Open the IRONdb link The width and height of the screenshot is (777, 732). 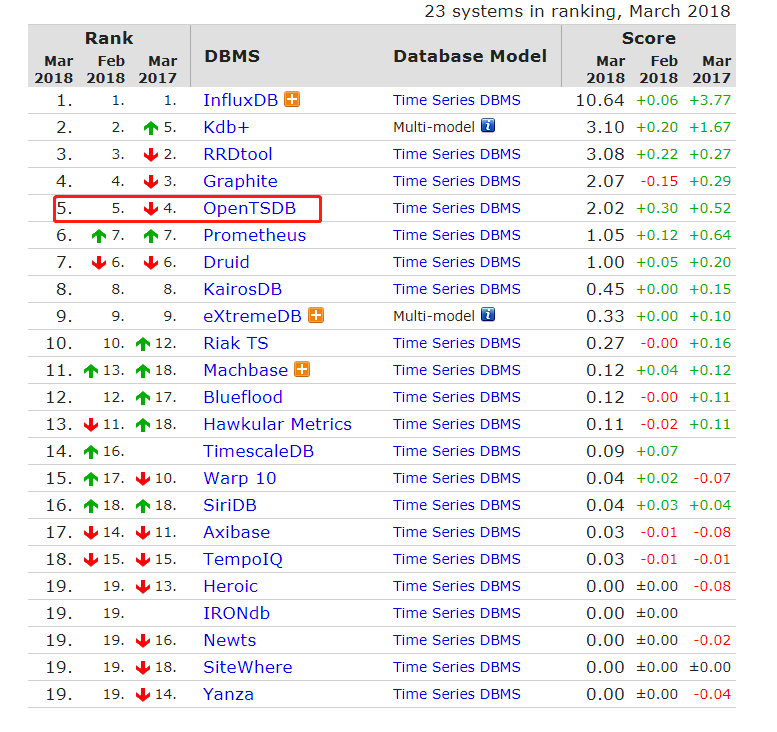point(237,614)
